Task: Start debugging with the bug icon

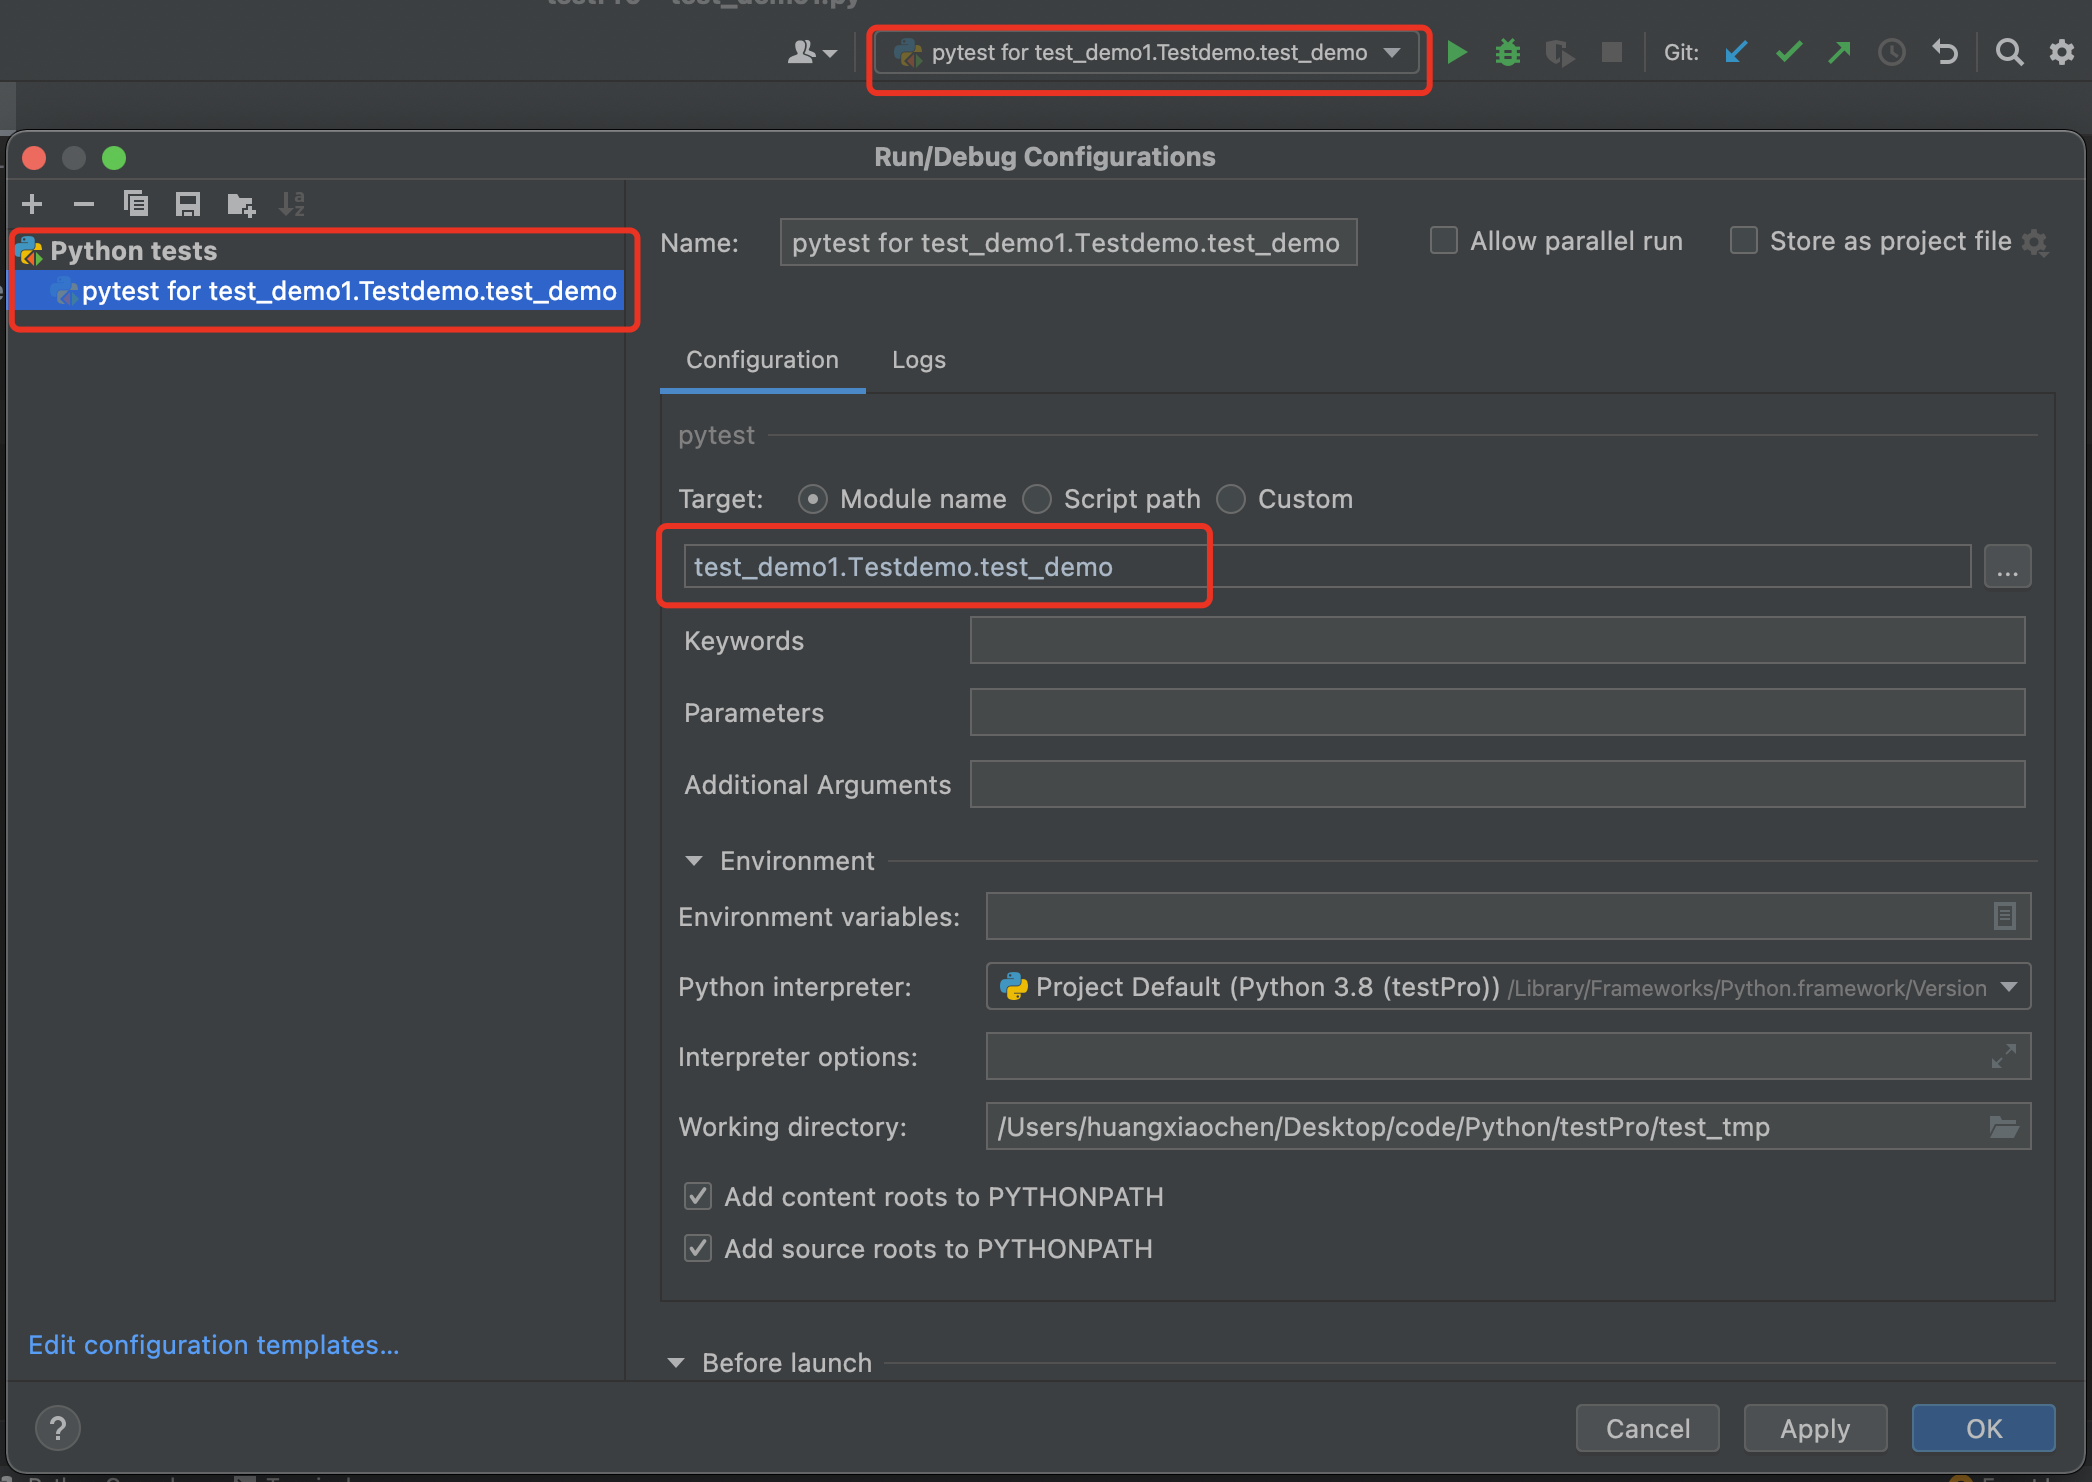Action: 1507,52
